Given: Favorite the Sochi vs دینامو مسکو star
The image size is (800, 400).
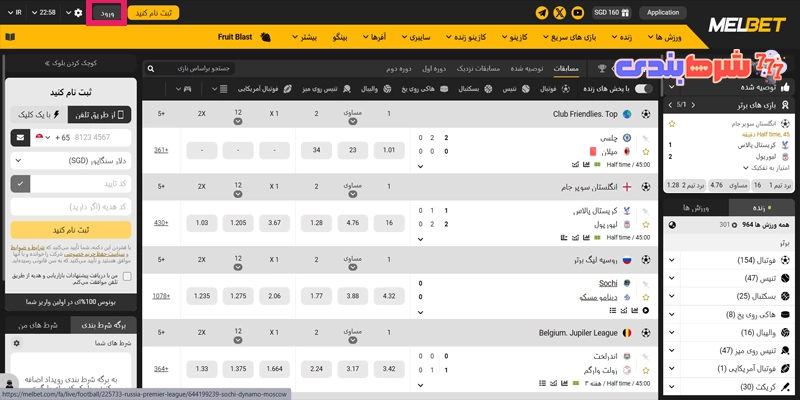Looking at the screenshot, I should [646, 297].
